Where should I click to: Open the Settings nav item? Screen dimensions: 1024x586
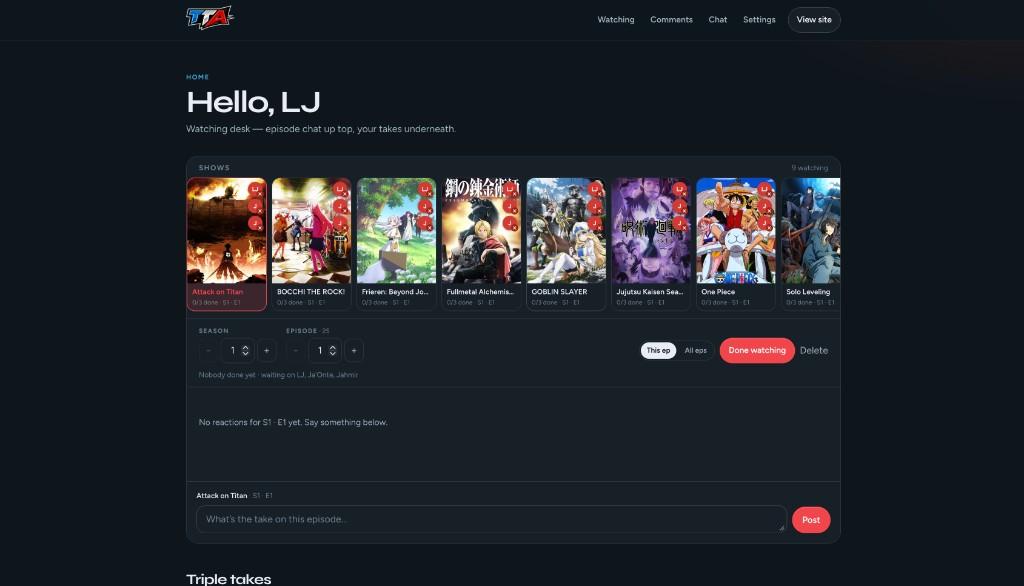[x=760, y=20]
